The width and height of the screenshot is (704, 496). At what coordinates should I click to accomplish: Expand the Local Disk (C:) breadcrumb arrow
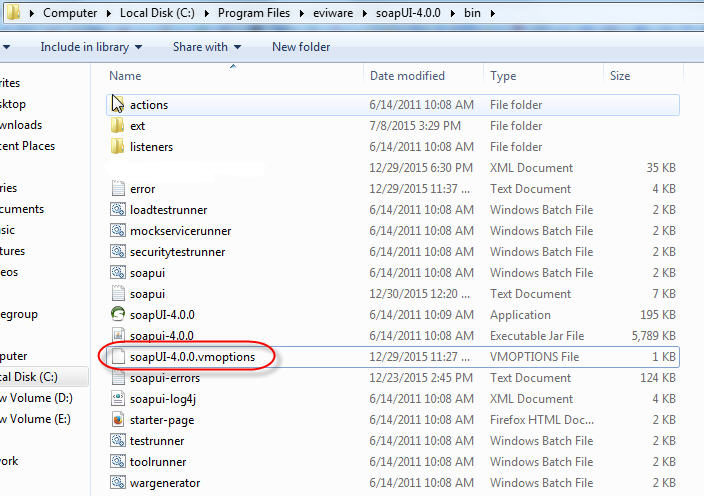(207, 13)
